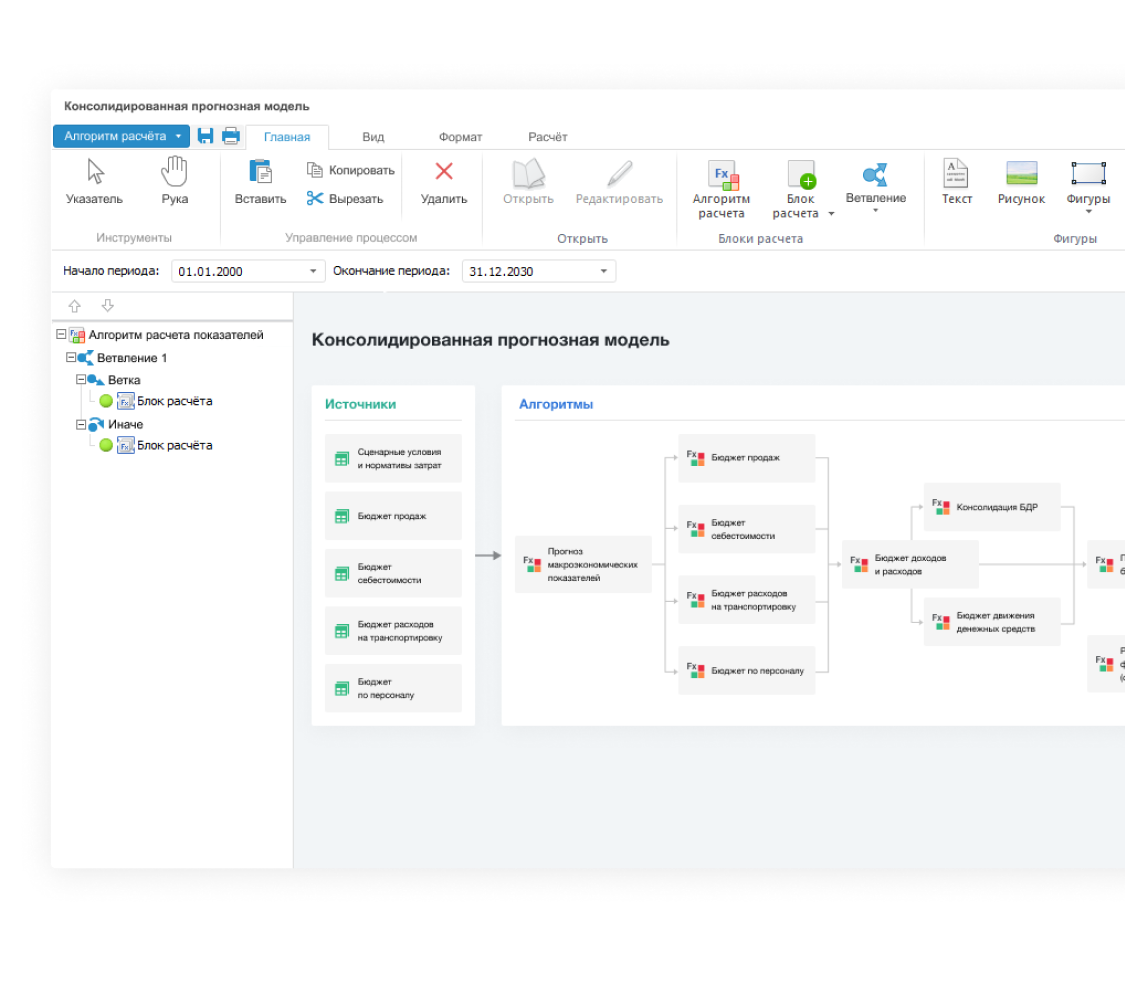The height and width of the screenshot is (984, 1125).
Task: Switch to the Расчёт tab
Action: click(x=547, y=137)
